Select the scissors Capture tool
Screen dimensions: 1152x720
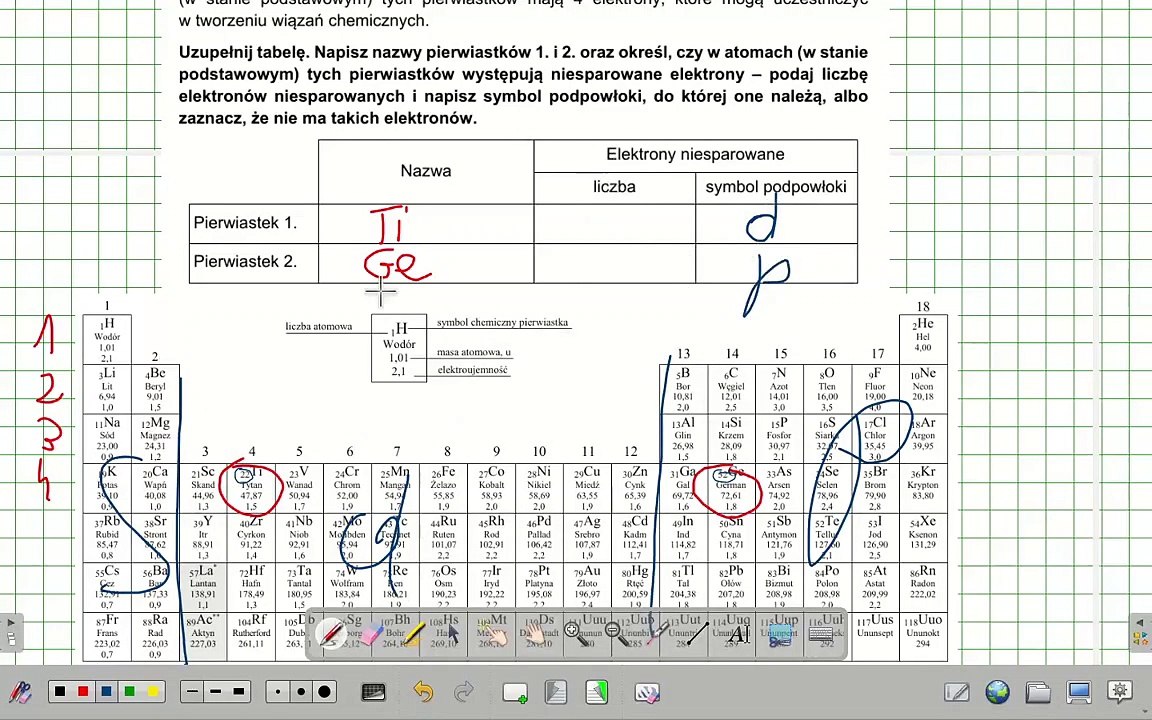click(x=779, y=633)
